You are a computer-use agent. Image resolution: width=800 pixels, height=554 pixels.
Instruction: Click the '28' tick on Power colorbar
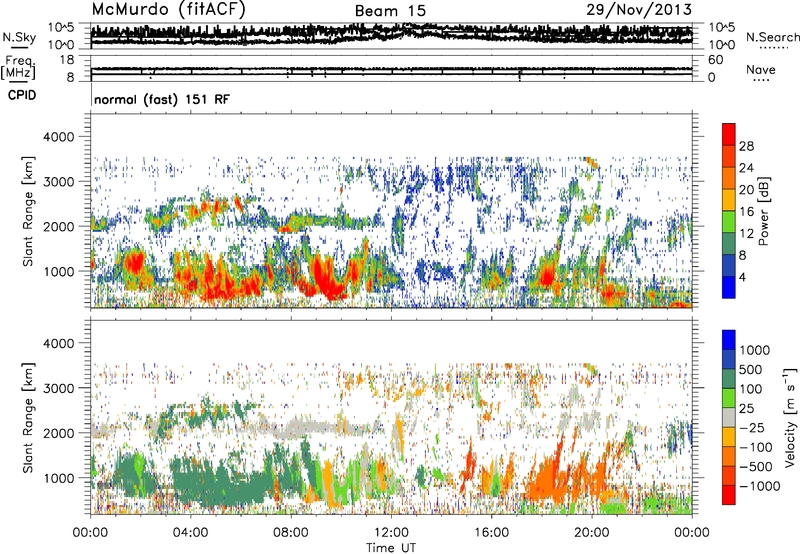tap(746, 146)
